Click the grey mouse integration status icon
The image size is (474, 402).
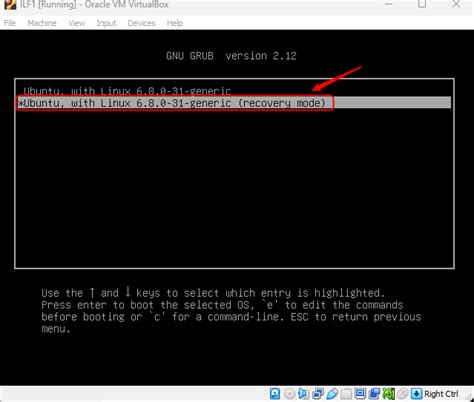tap(402, 394)
